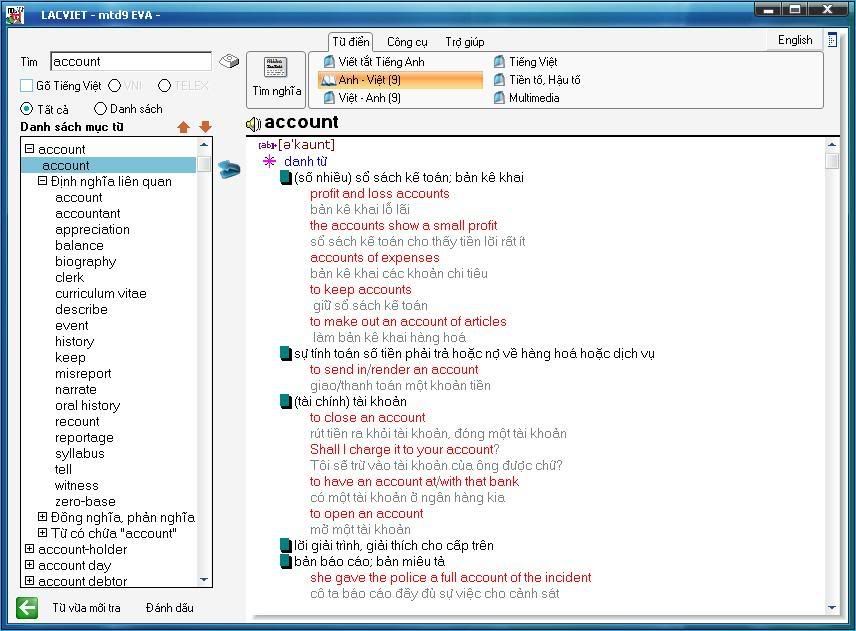Click green marker before sổ sách kế toán definition
The image size is (856, 631).
coord(286,177)
